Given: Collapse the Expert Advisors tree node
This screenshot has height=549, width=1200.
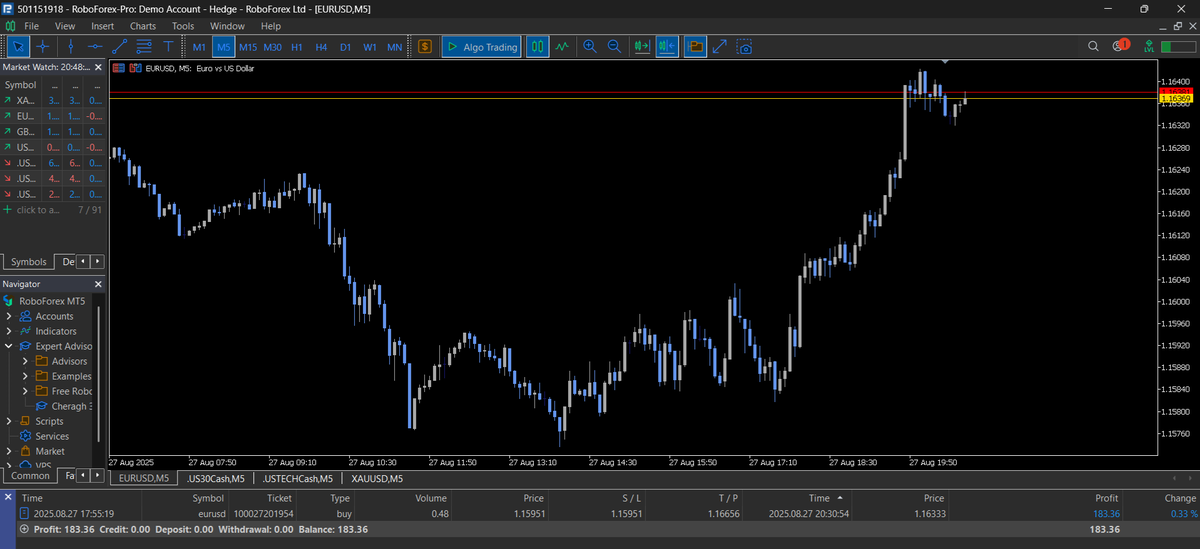Looking at the screenshot, I should click(9, 346).
